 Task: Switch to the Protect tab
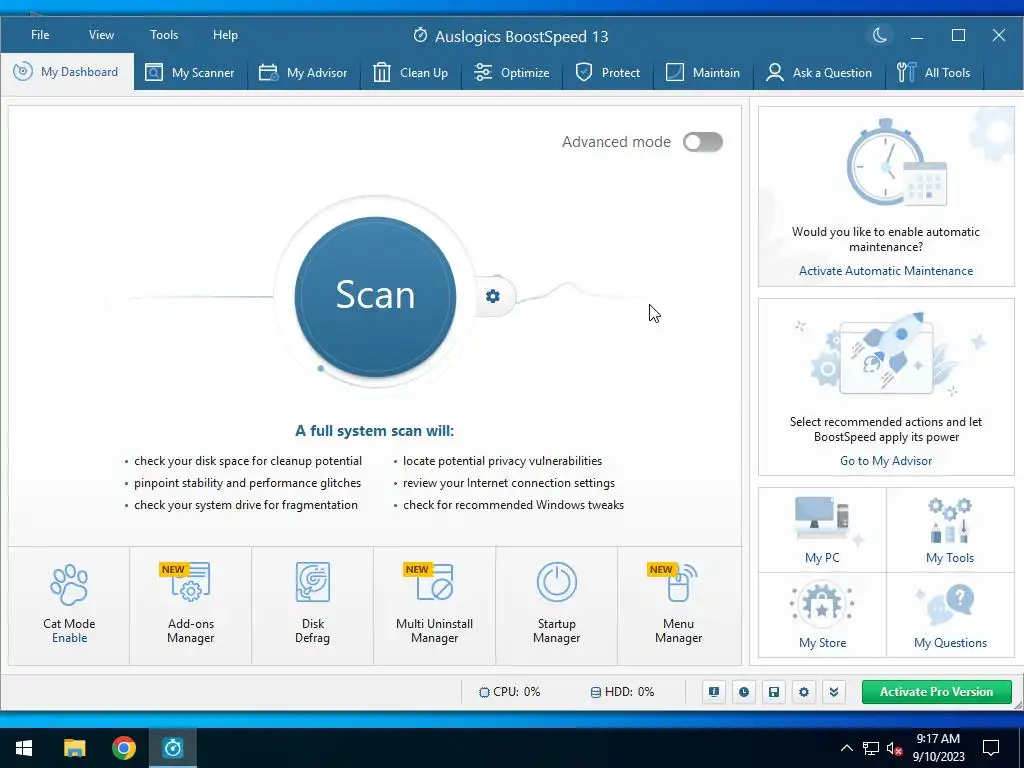point(607,72)
